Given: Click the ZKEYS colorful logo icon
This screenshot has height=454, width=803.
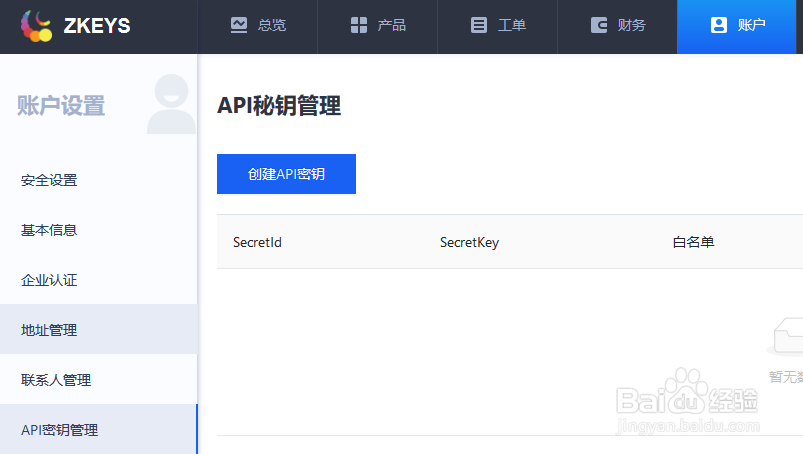Looking at the screenshot, I should (x=36, y=26).
